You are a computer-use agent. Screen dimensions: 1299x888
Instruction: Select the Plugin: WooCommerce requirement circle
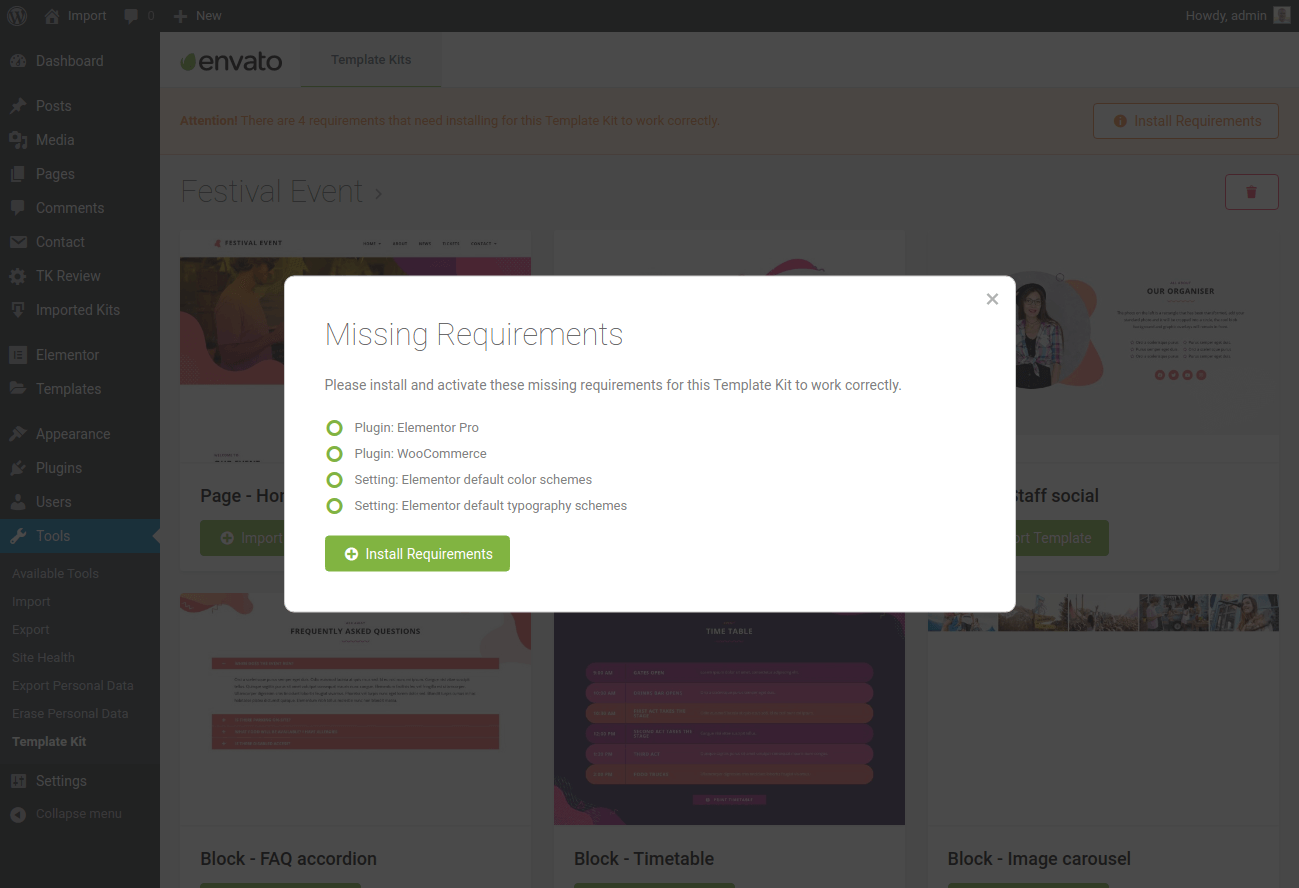pos(335,454)
